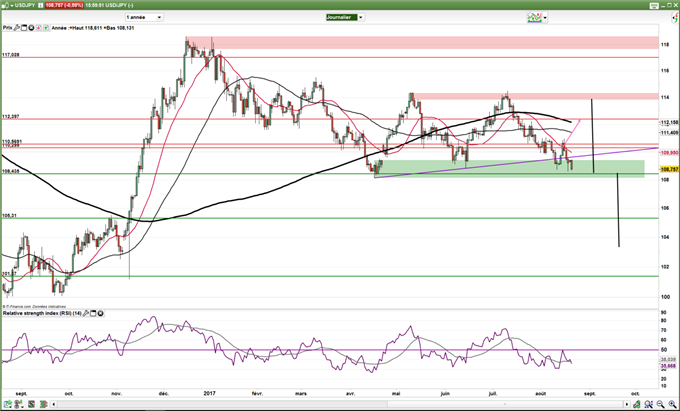Screen dimensions: 680x411
Task: Click the red 109,950 price axis tag
Action: [669, 153]
